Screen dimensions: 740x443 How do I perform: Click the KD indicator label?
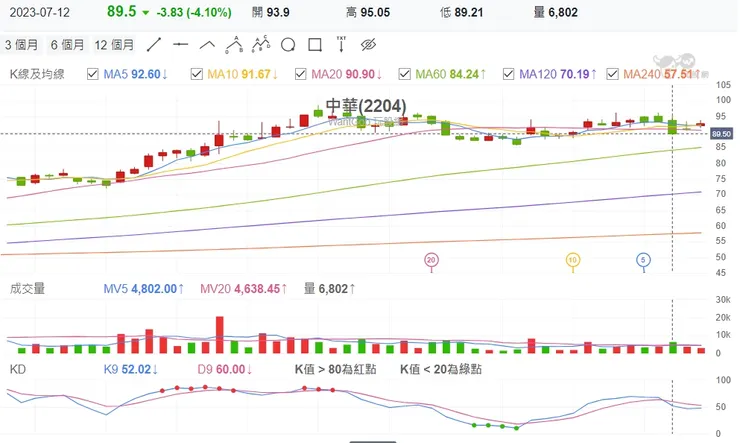pyautogui.click(x=18, y=369)
